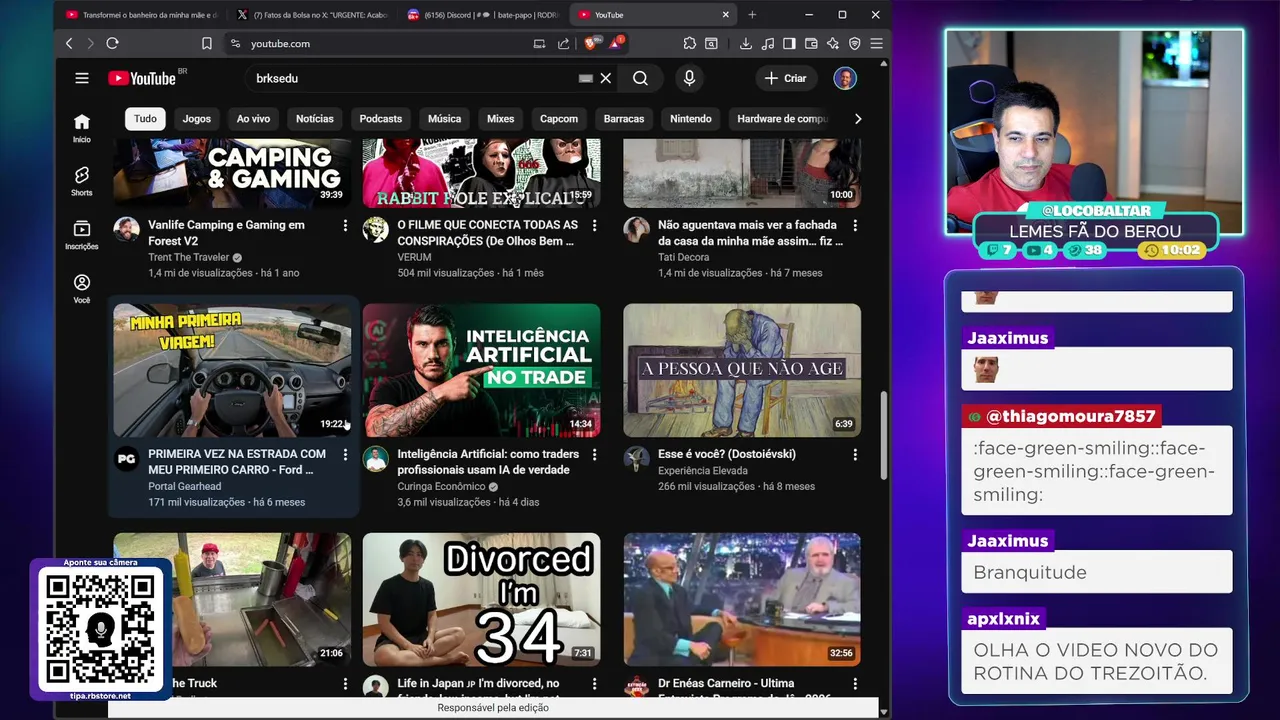Open the Brave Wallet icon
Screen dimensions: 1280x720
(811, 44)
